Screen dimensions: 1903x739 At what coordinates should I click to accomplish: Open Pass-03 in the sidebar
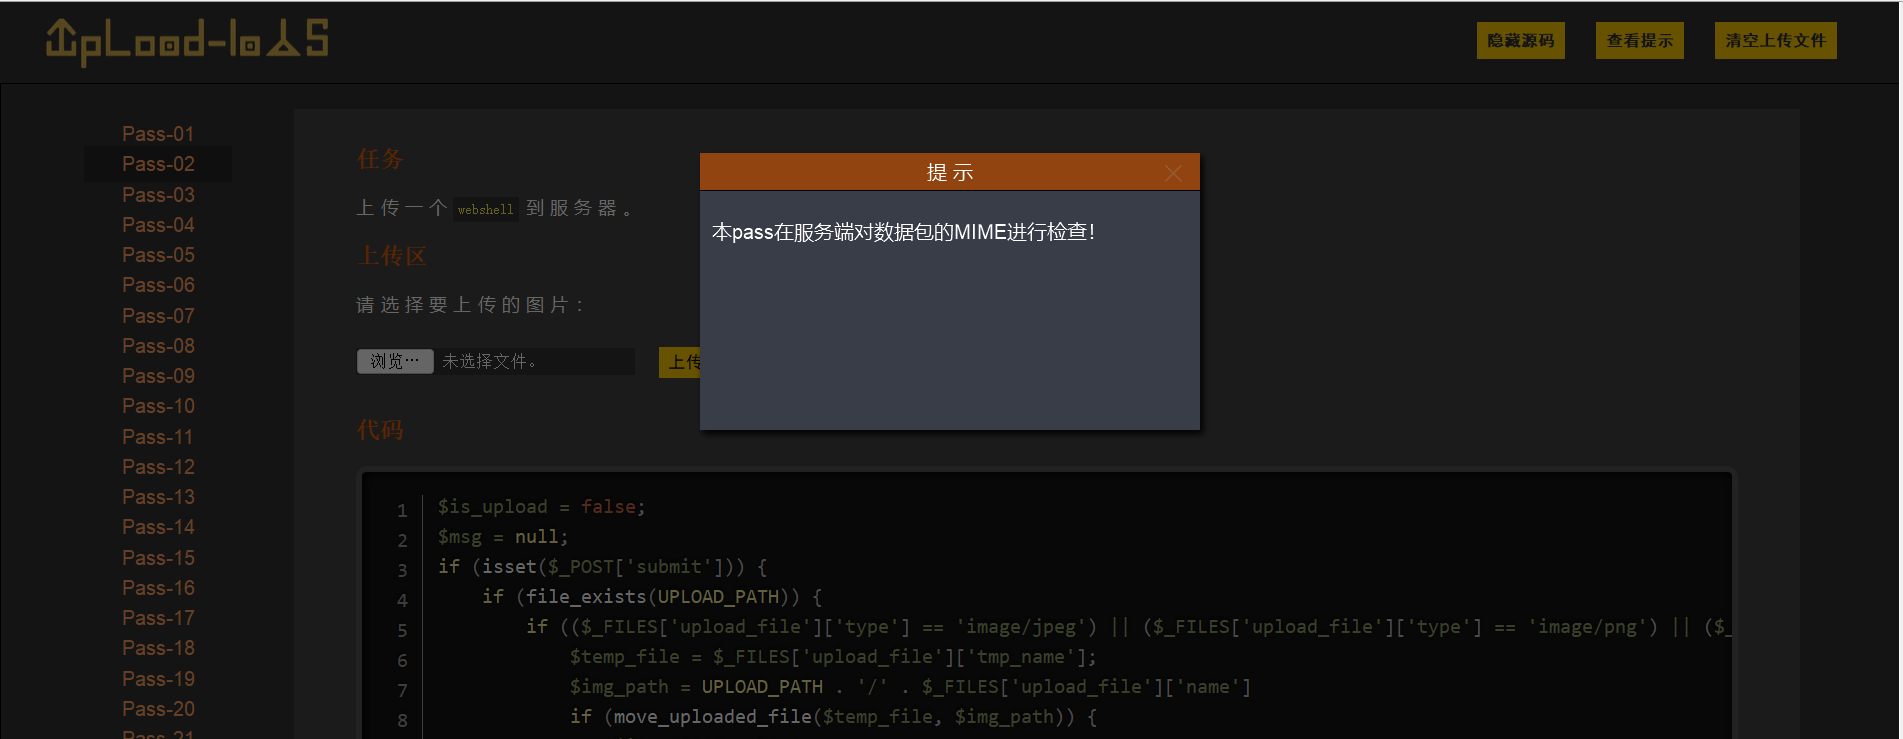[158, 195]
